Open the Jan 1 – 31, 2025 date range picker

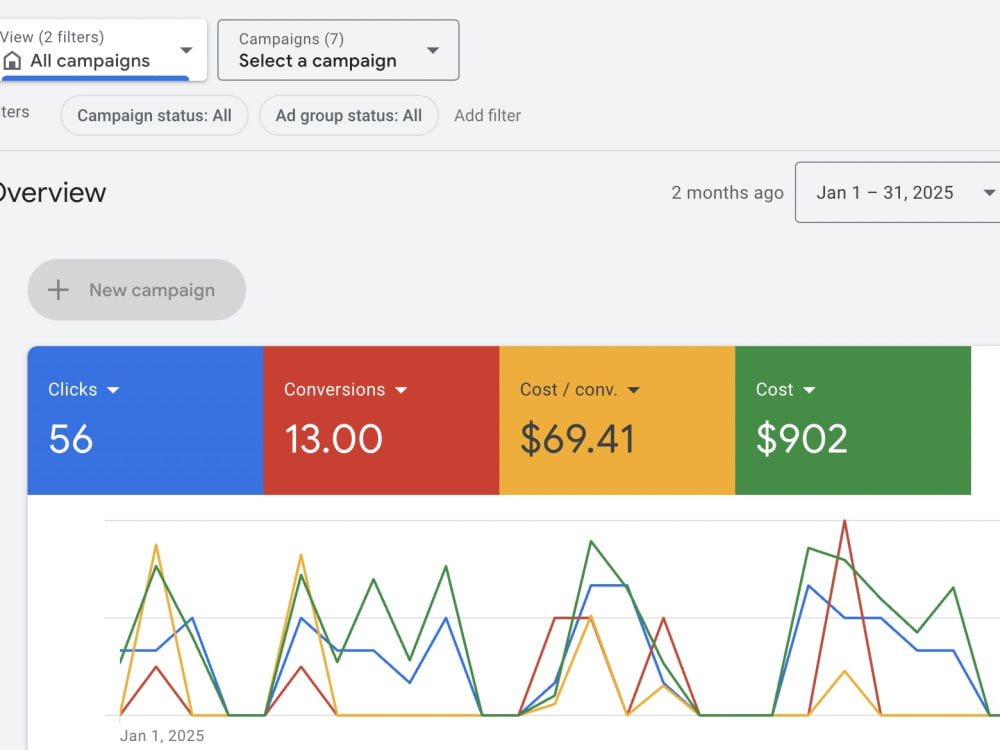pyautogui.click(x=897, y=193)
